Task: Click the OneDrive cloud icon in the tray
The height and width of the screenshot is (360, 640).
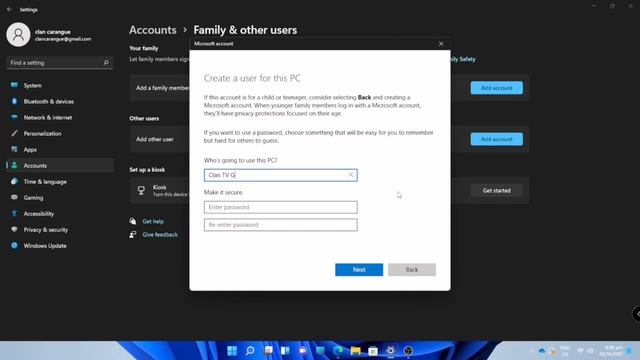Action: [542, 351]
